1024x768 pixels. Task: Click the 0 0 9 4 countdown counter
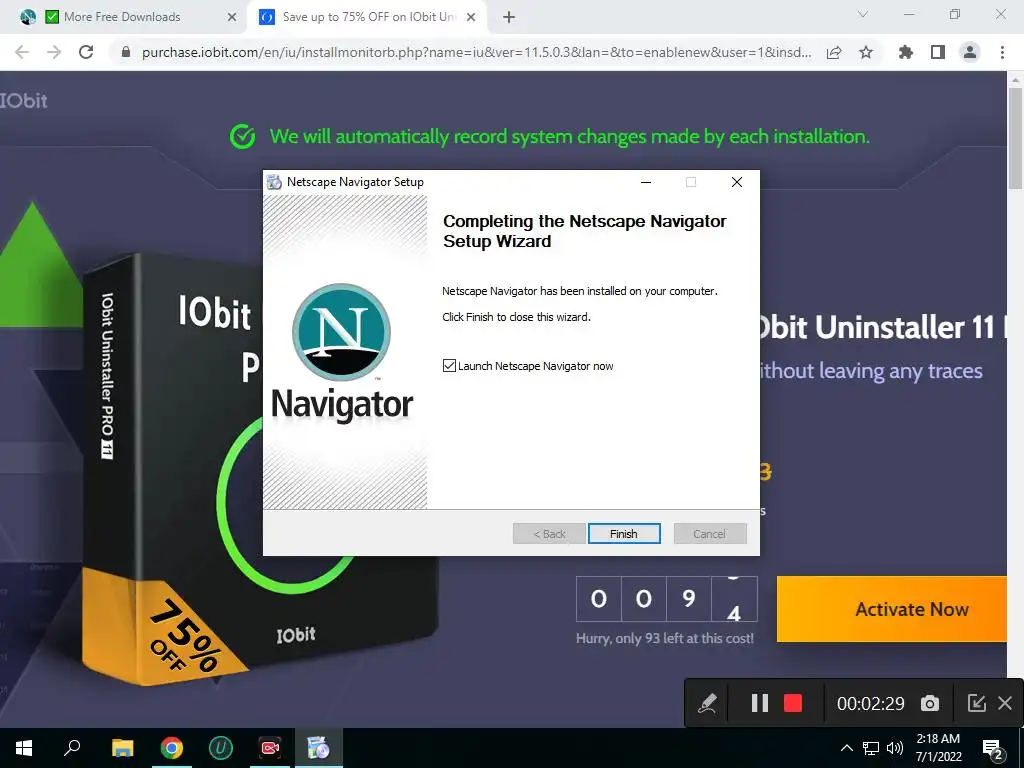[x=667, y=599]
